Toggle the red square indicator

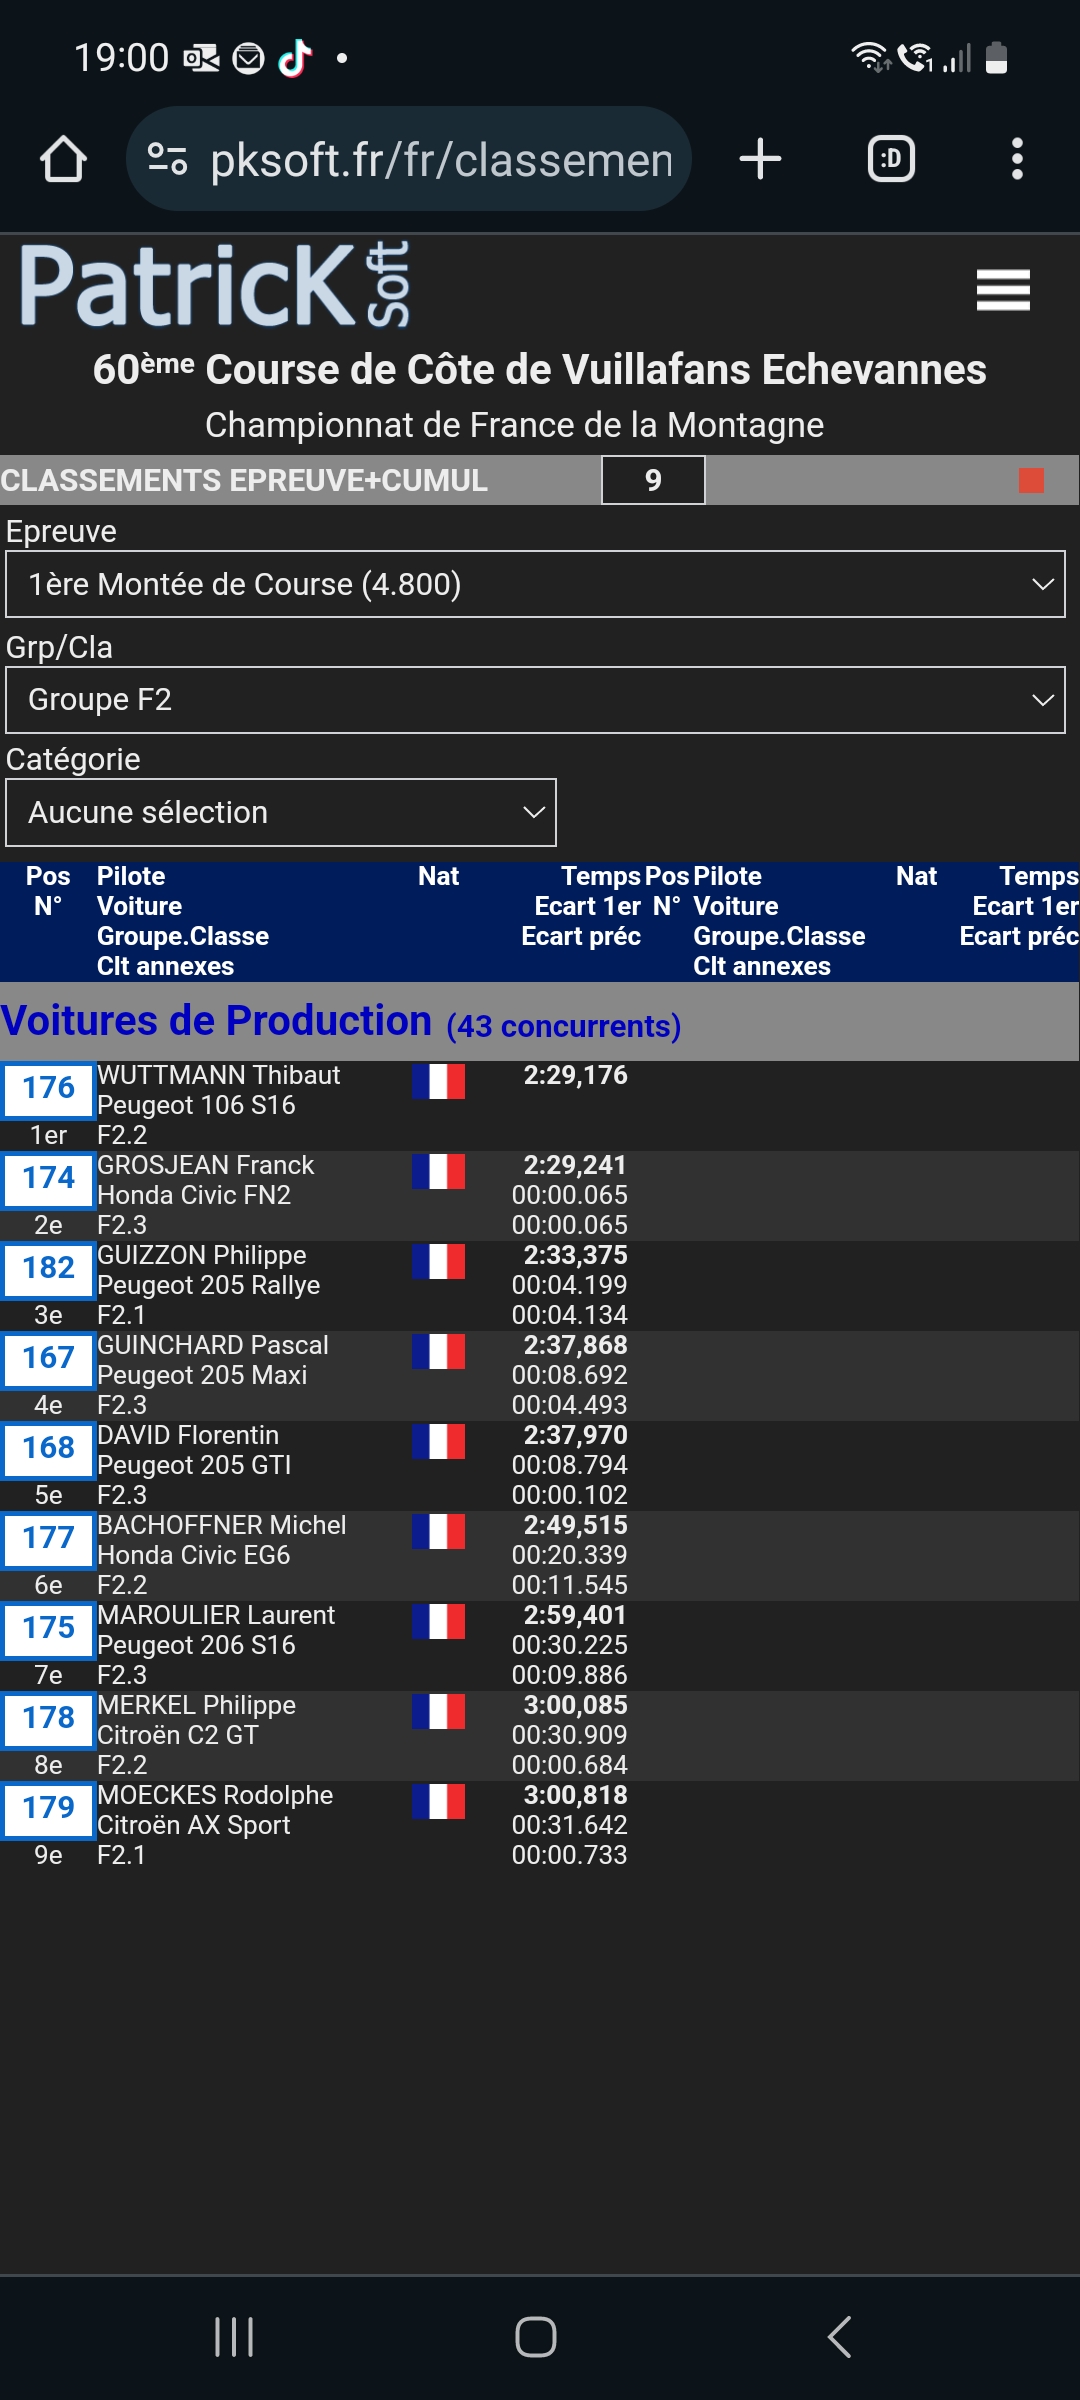(x=1031, y=481)
